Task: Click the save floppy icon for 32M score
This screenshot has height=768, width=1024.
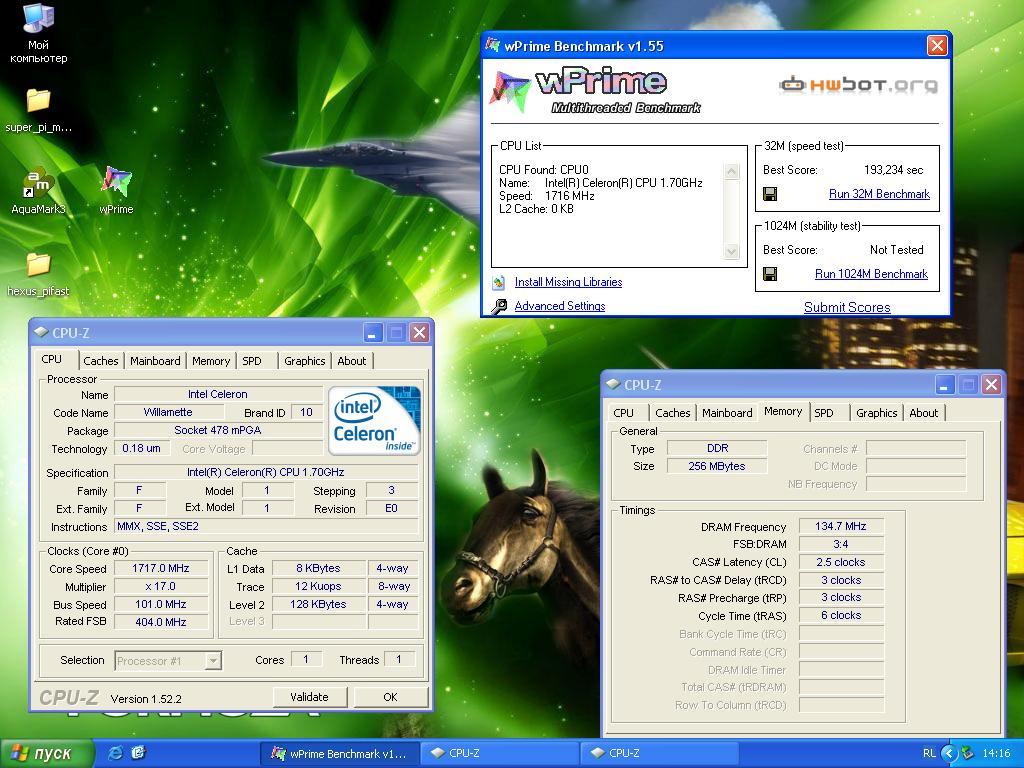Action: [x=770, y=194]
